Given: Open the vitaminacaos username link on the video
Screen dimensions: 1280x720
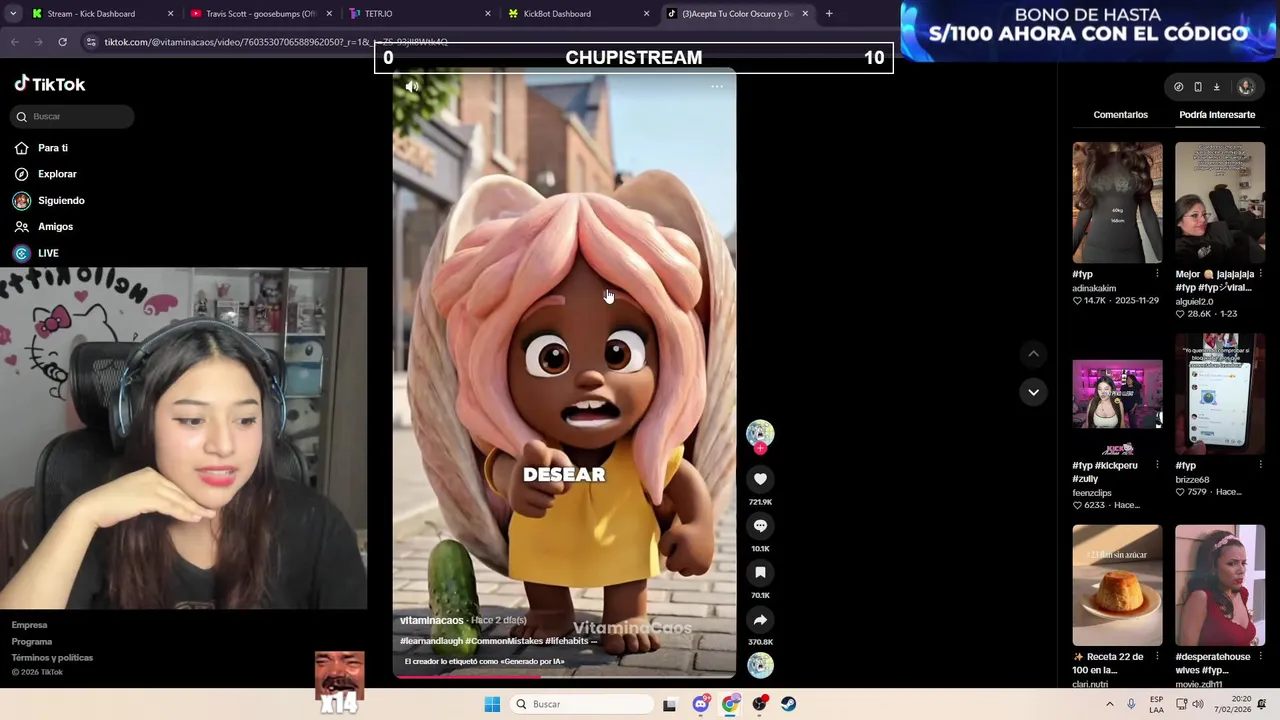Looking at the screenshot, I should click(x=431, y=620).
